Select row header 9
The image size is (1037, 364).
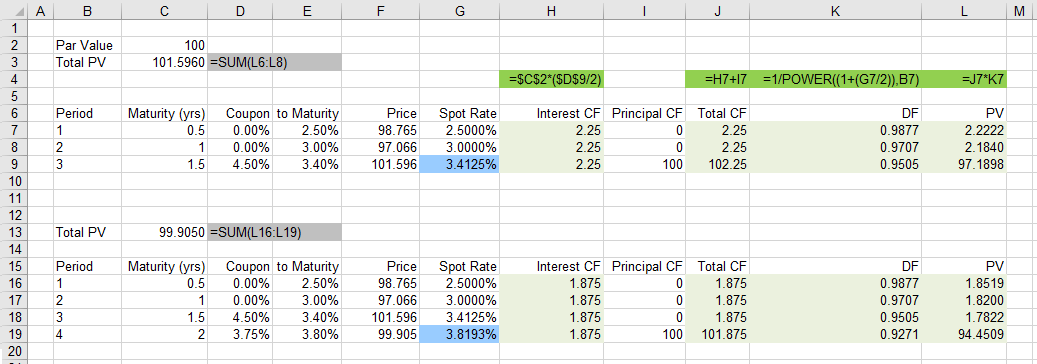pos(15,164)
